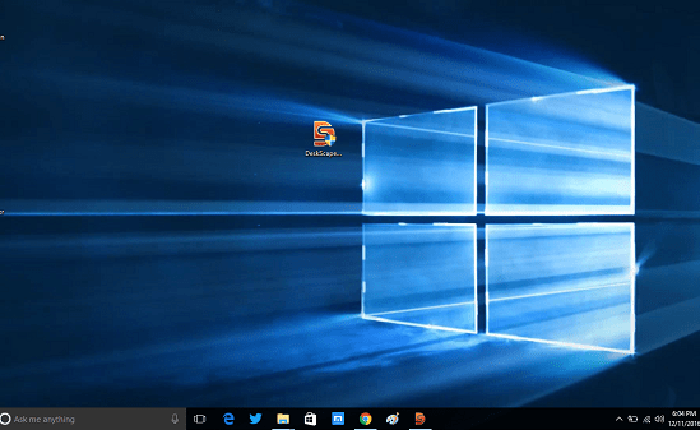This screenshot has width=700, height=430.
Task: Launch Microsoft Edge from the taskbar
Action: pos(229,419)
